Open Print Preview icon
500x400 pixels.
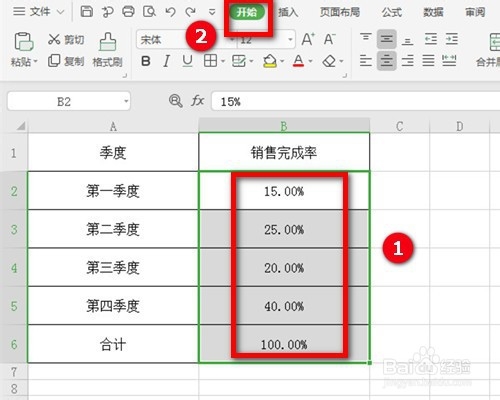point(149,12)
